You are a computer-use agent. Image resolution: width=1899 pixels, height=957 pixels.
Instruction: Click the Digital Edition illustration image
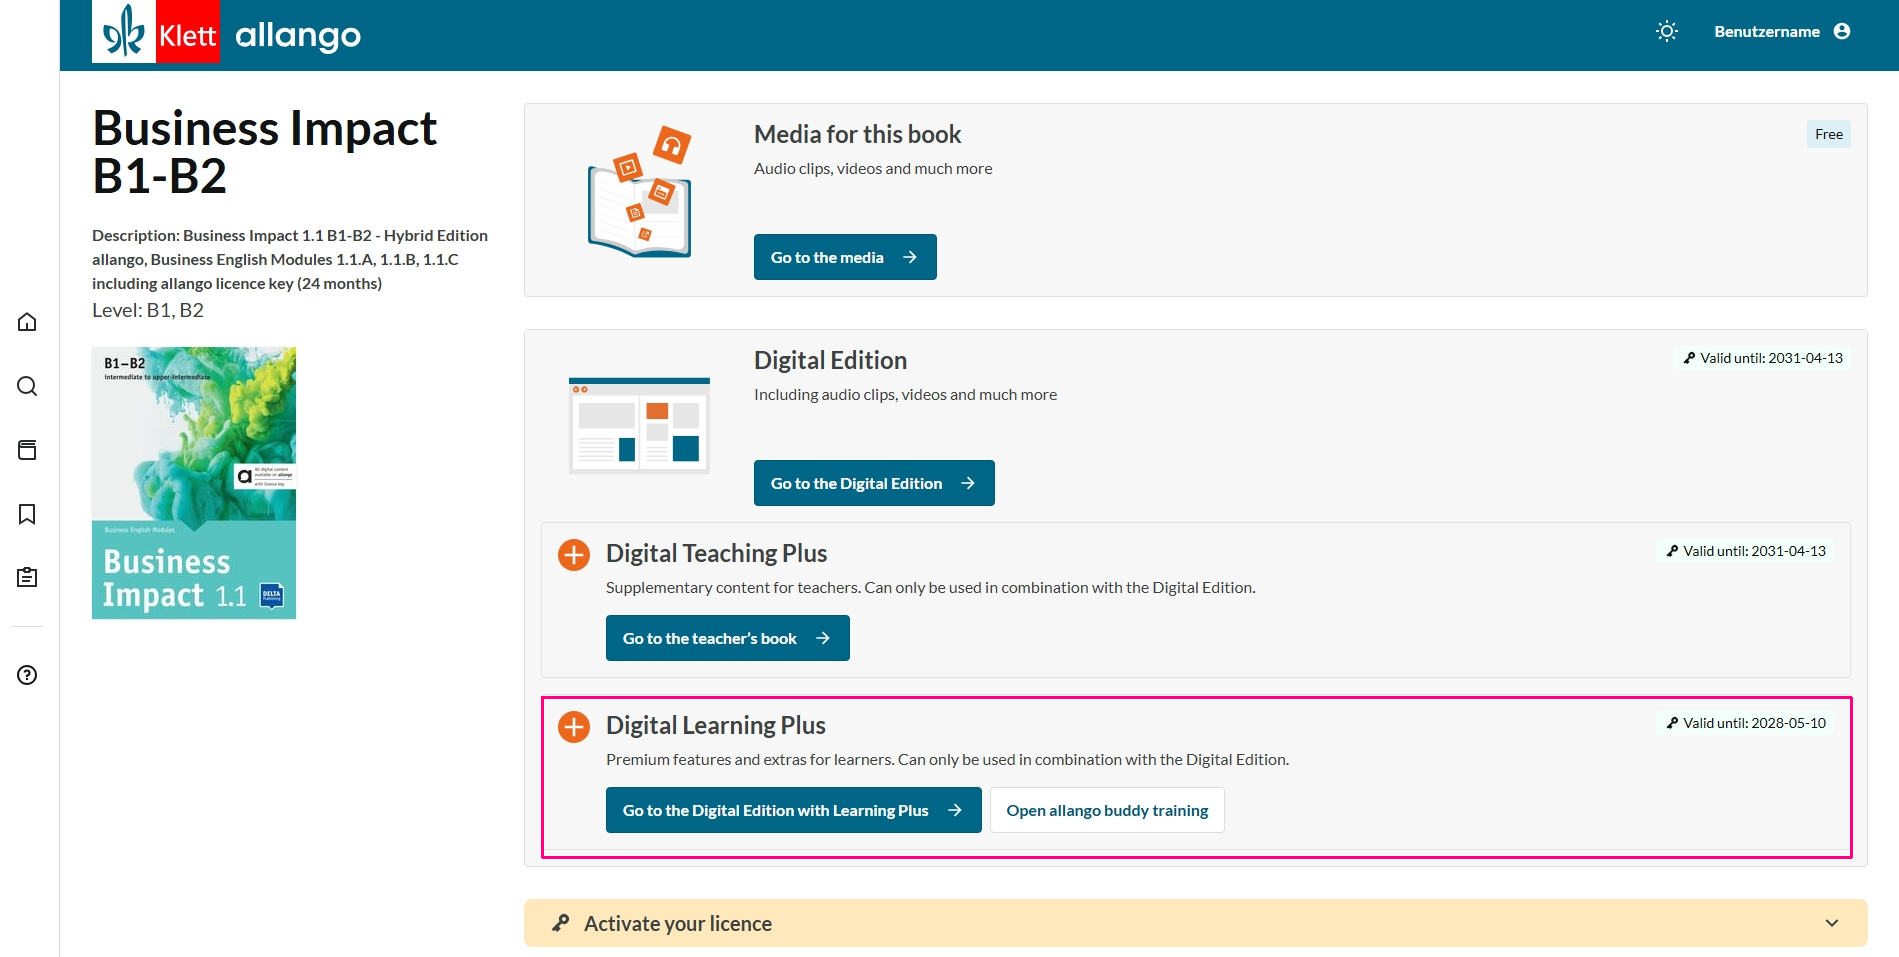tap(639, 425)
